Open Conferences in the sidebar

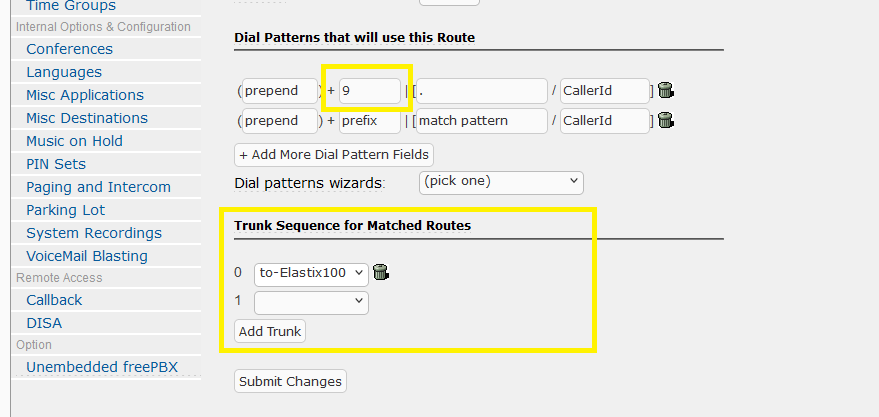click(x=69, y=49)
